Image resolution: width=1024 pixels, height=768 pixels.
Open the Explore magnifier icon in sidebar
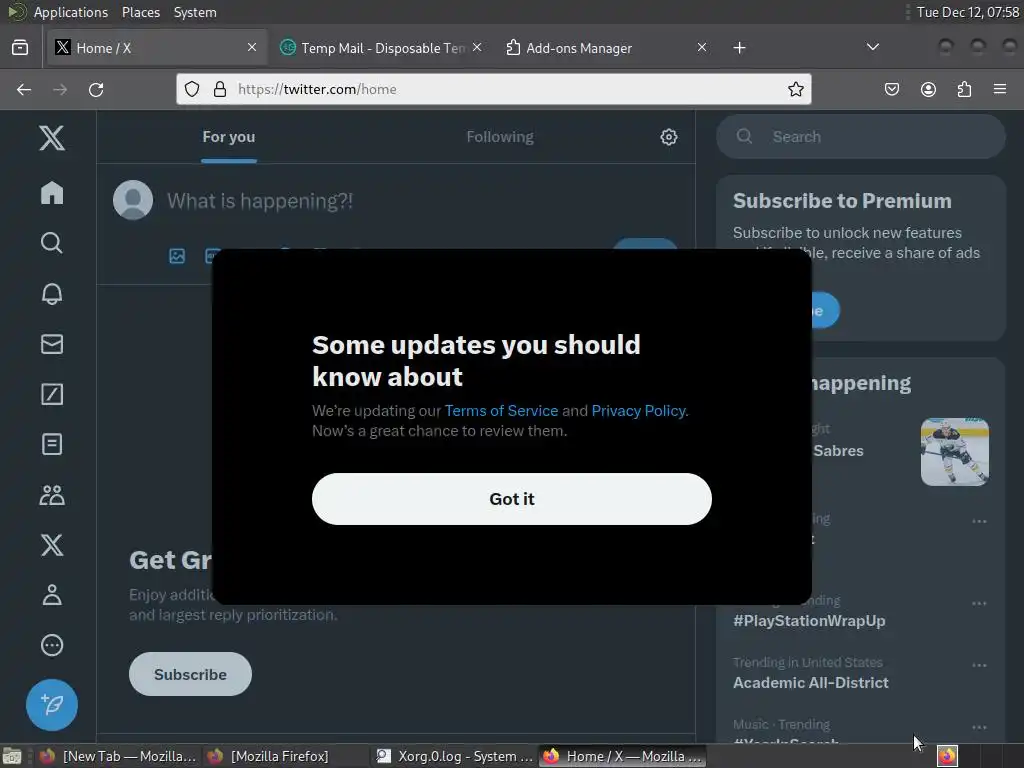(x=52, y=243)
